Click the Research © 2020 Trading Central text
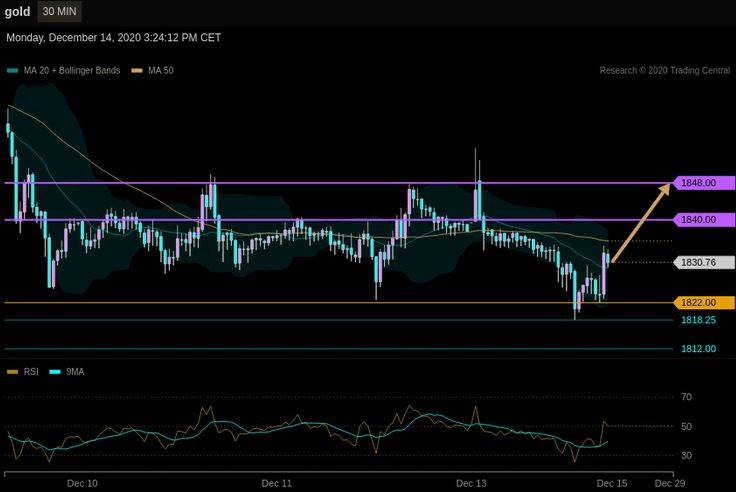The height and width of the screenshot is (492, 736). click(x=665, y=70)
